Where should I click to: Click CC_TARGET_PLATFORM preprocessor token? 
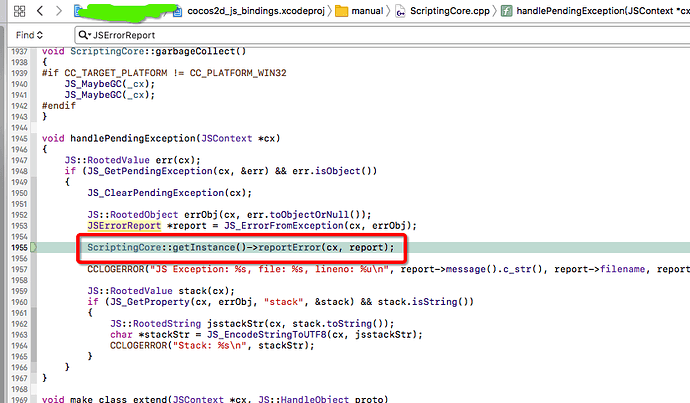coord(116,73)
